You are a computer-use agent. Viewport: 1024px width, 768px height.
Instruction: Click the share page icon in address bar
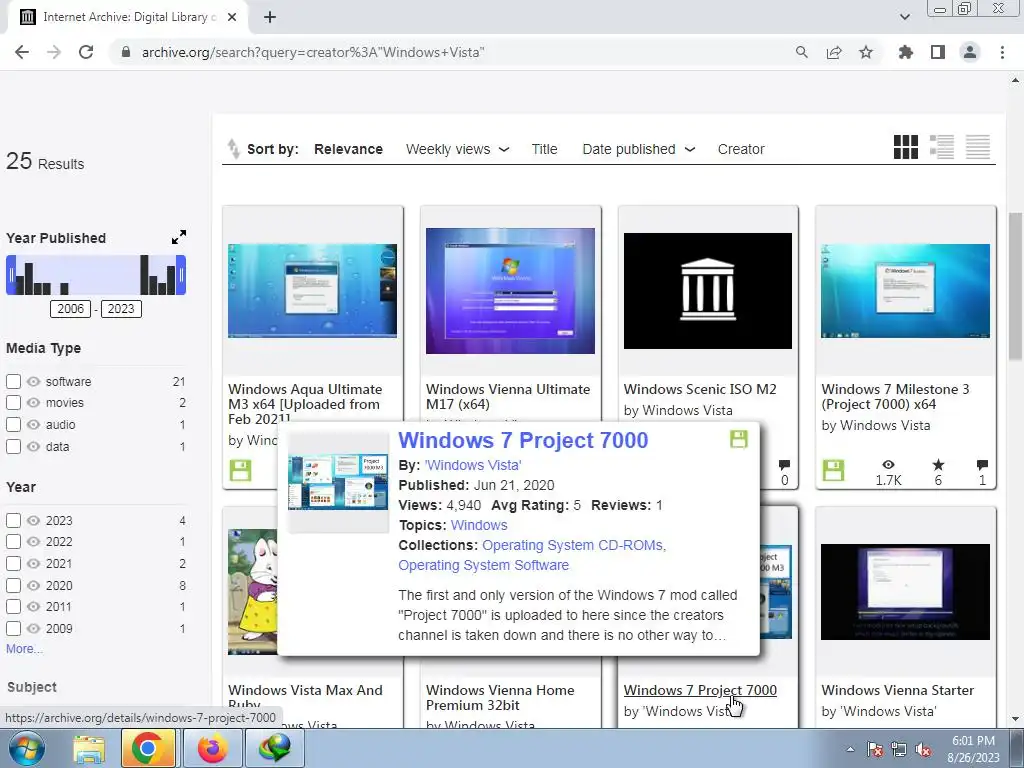coord(834,52)
